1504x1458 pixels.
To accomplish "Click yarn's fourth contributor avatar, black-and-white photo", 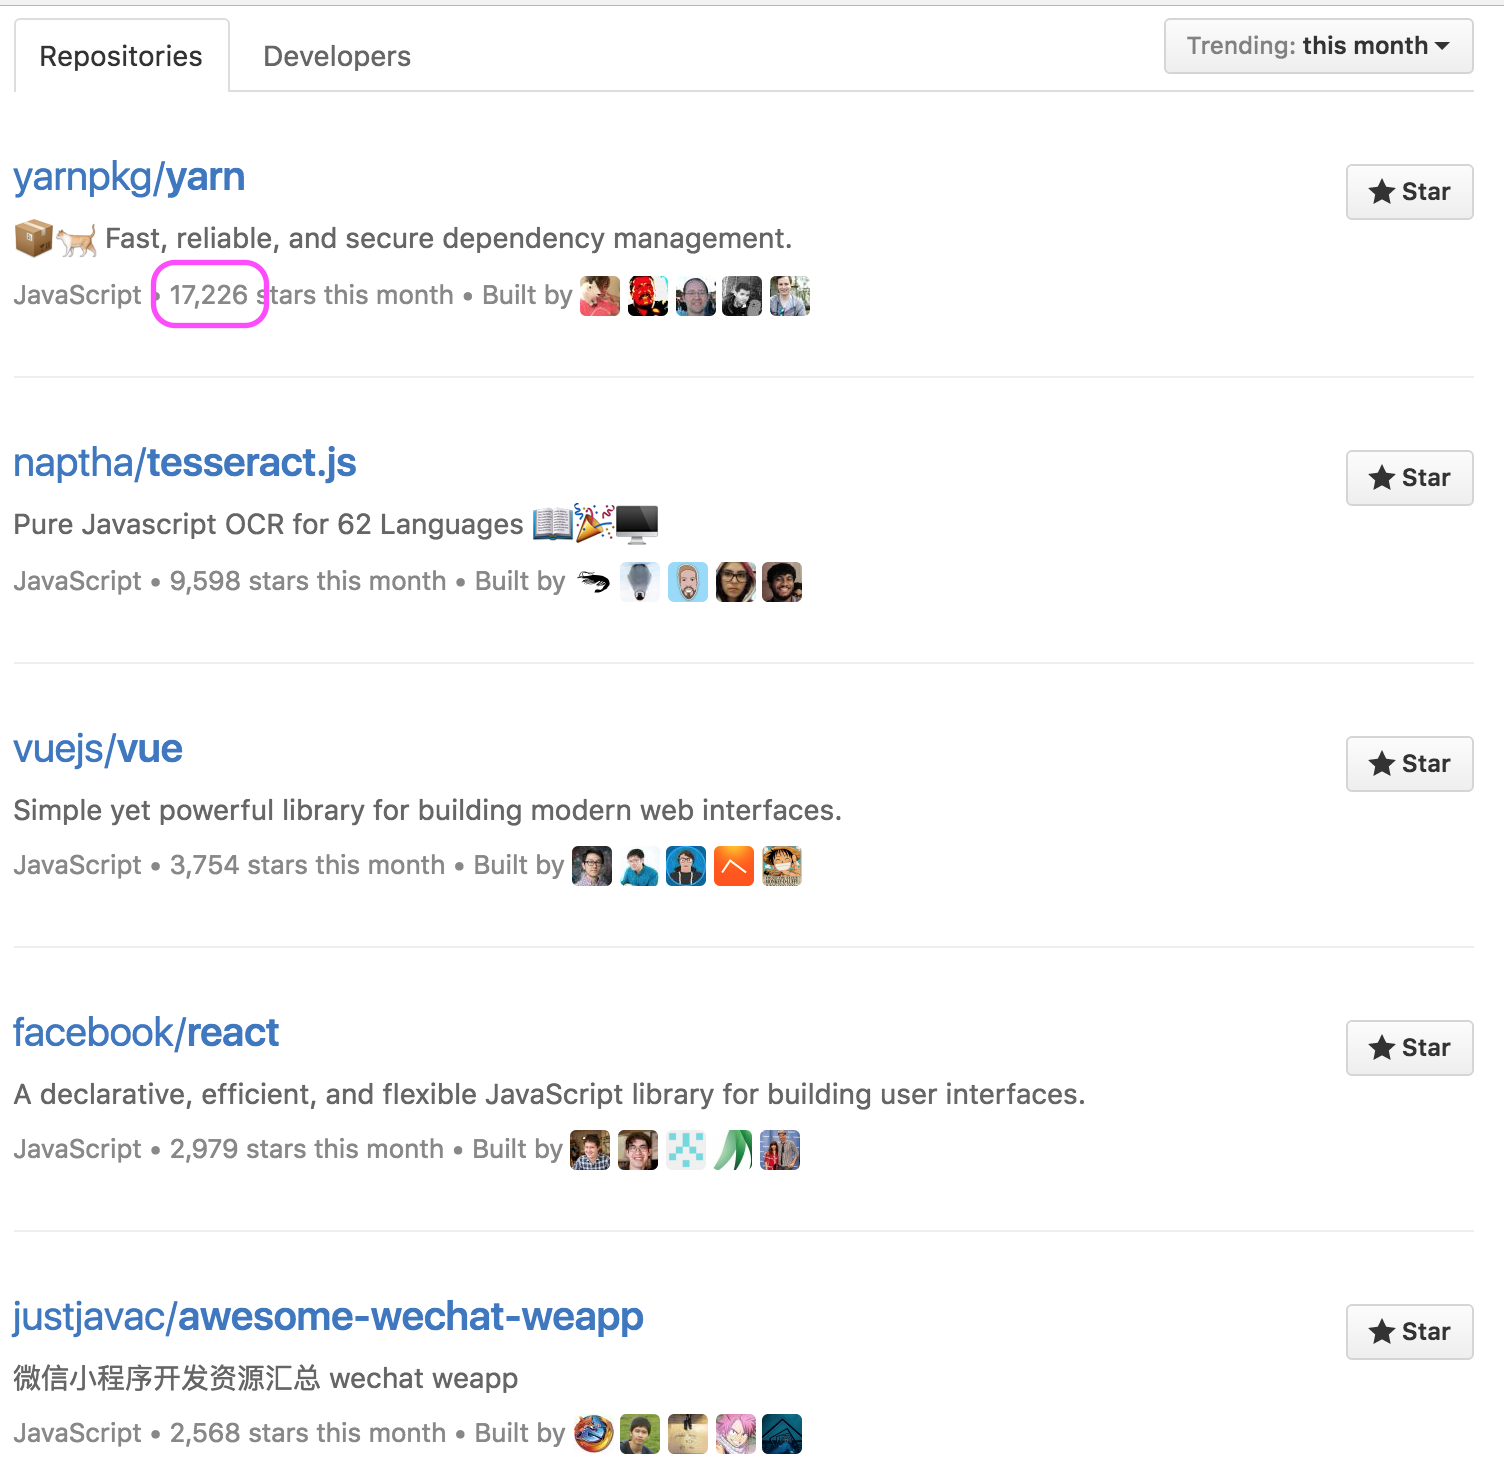I will coord(742,296).
